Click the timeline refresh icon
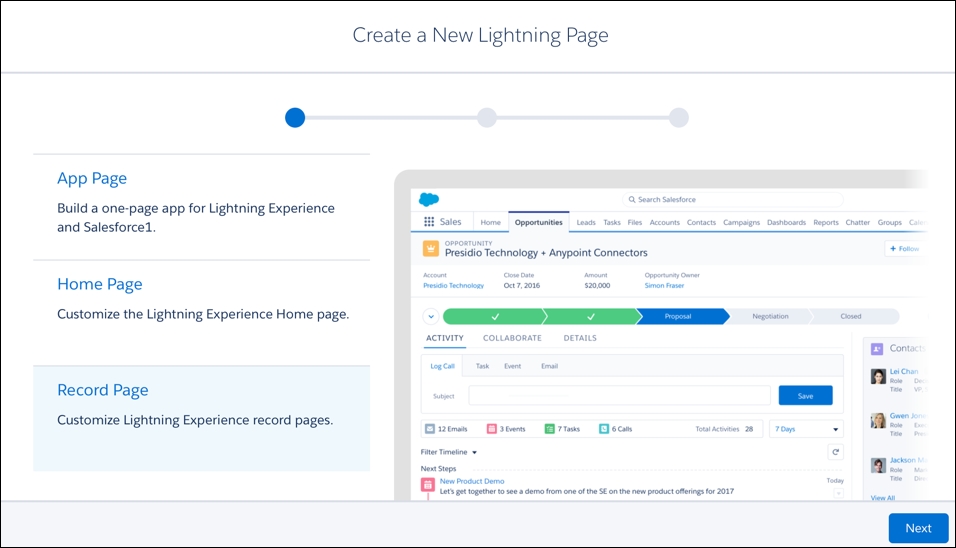Screen dimensions: 956x548 click(x=835, y=452)
